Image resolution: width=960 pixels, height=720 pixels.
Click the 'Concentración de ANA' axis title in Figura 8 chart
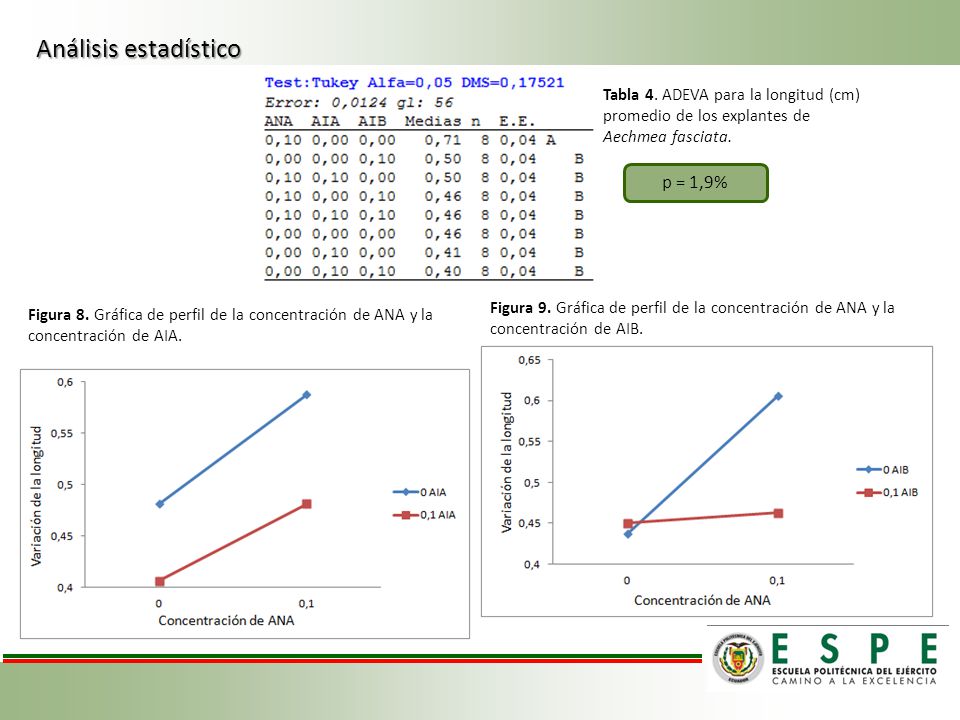226,620
